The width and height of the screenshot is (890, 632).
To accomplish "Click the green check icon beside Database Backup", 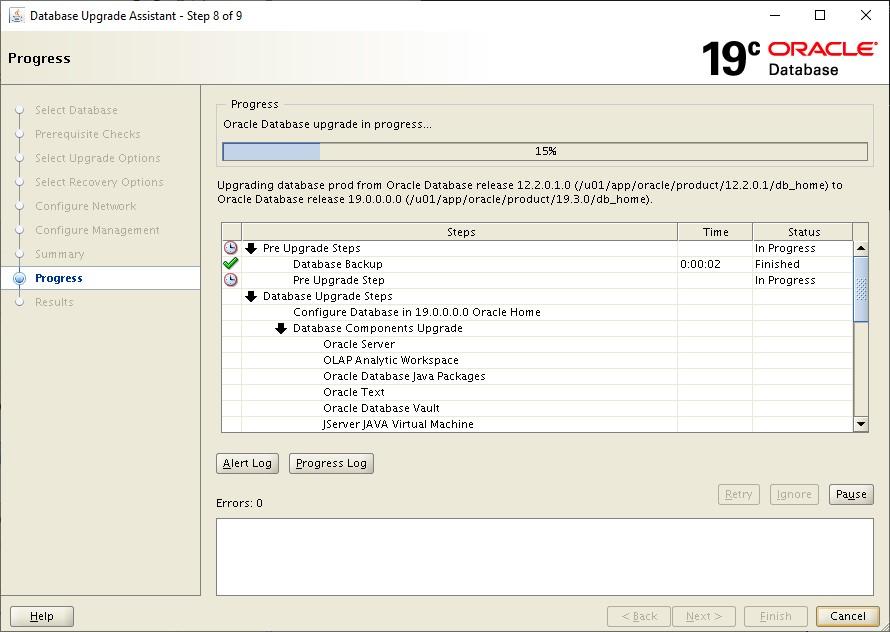I will pyautogui.click(x=231, y=263).
